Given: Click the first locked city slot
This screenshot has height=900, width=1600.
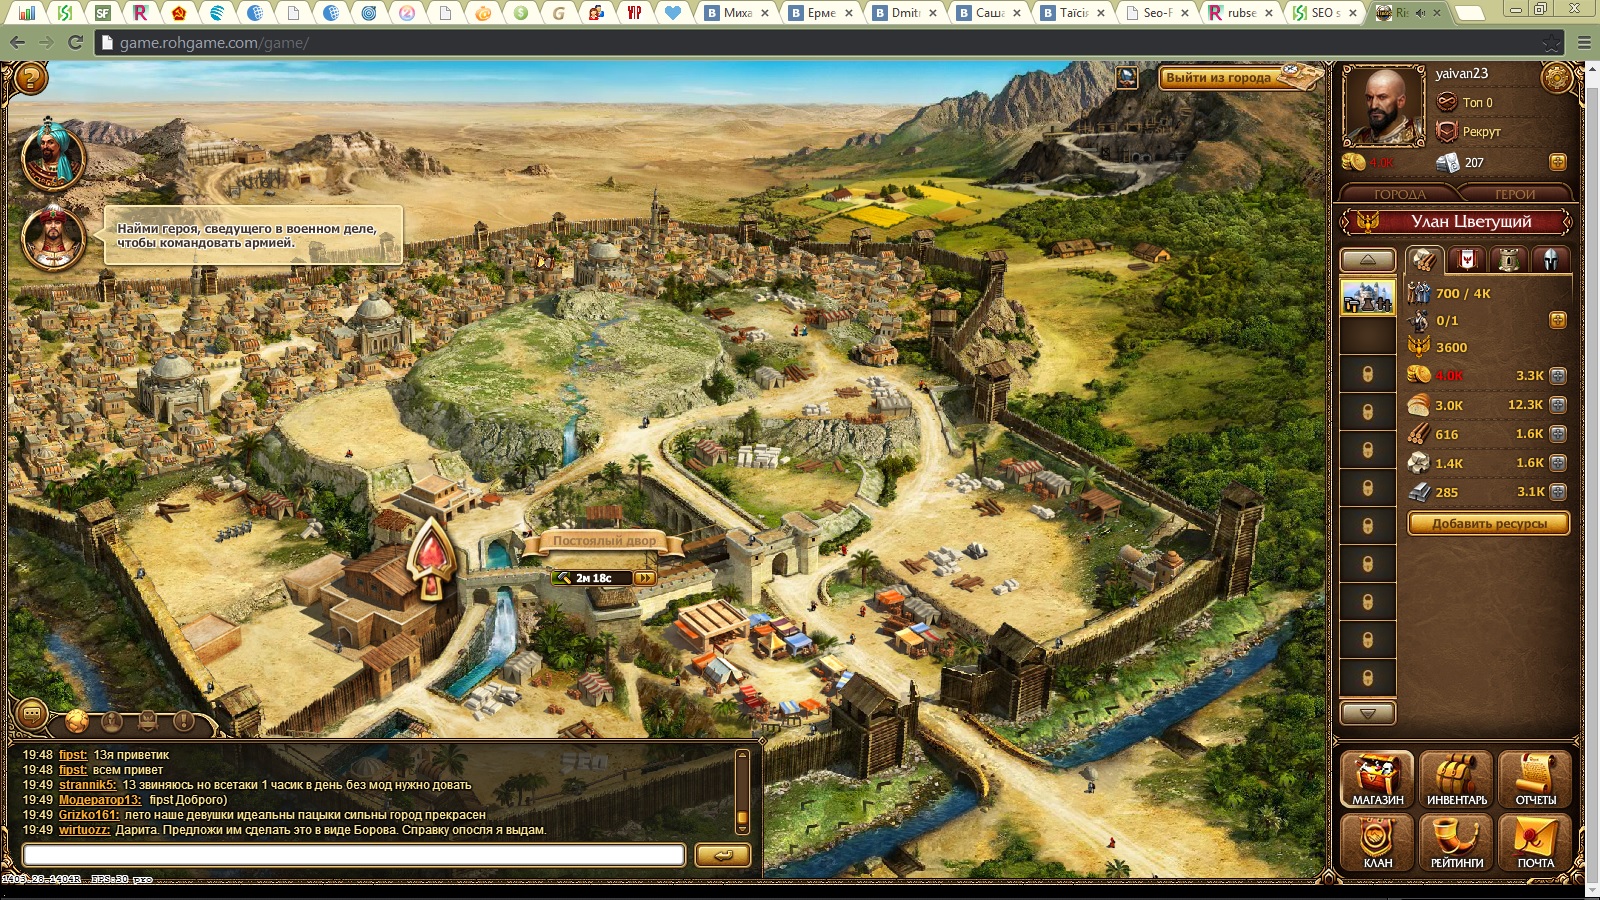Looking at the screenshot, I should click(x=1368, y=374).
